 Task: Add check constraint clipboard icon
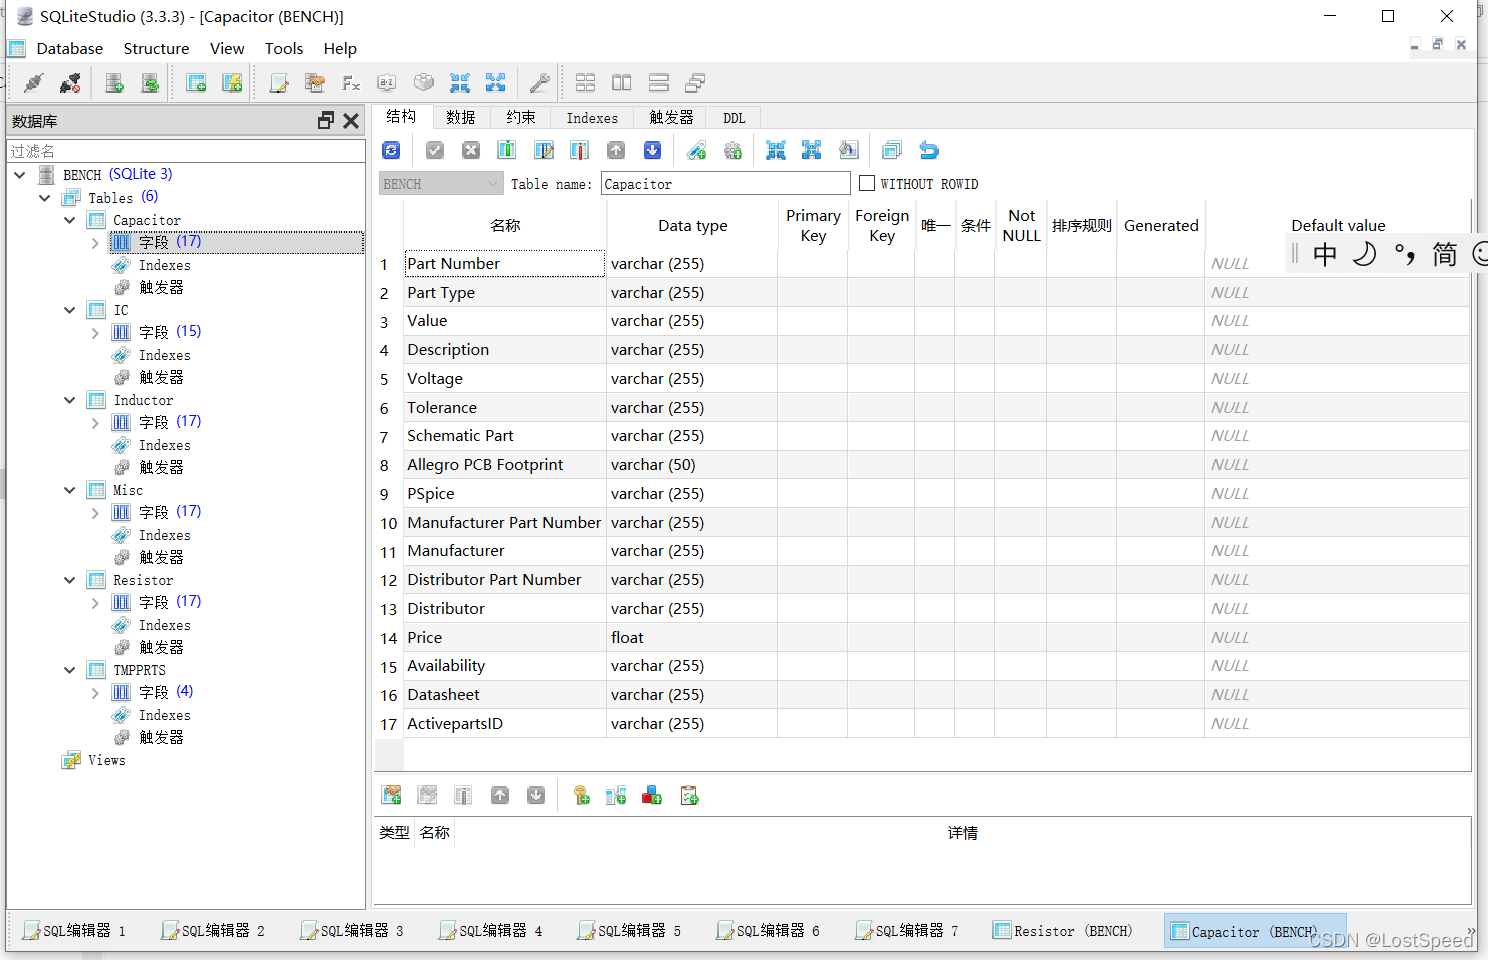(689, 795)
